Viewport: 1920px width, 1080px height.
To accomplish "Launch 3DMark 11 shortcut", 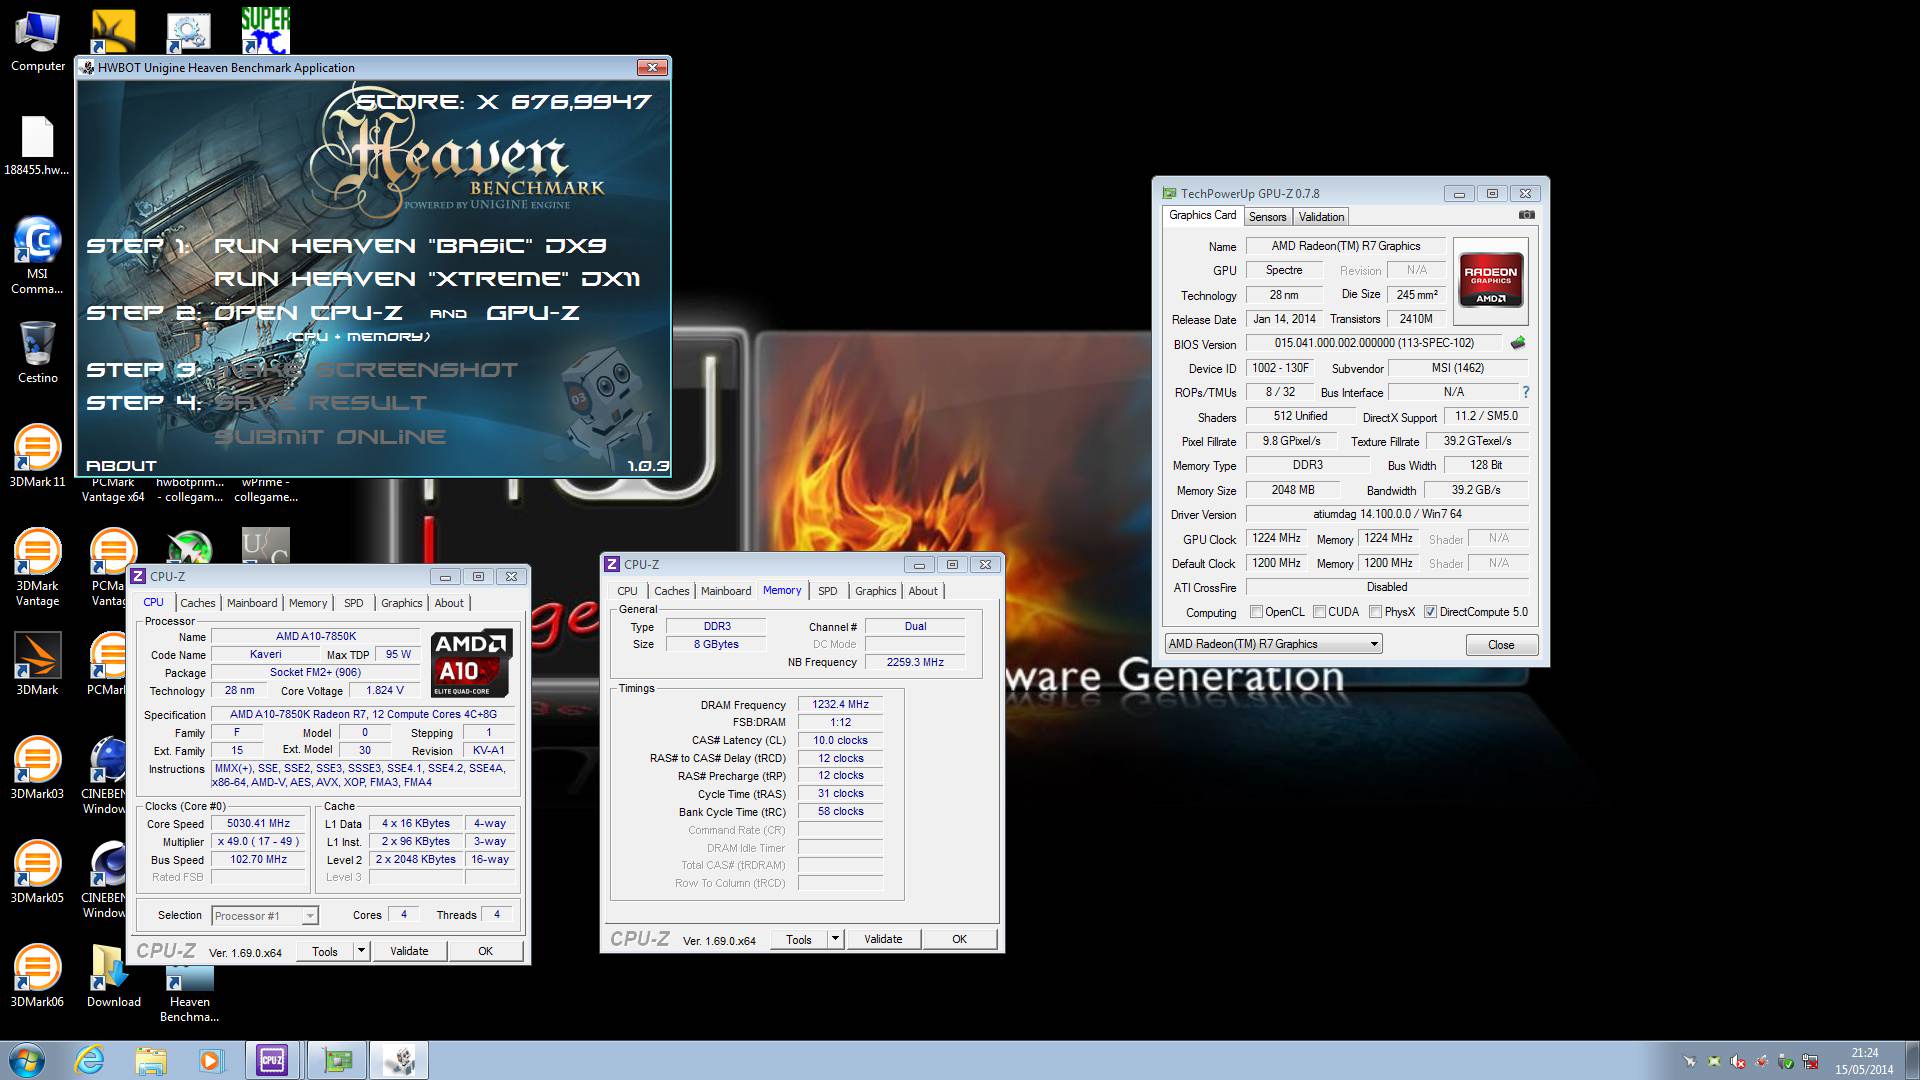I will point(37,457).
